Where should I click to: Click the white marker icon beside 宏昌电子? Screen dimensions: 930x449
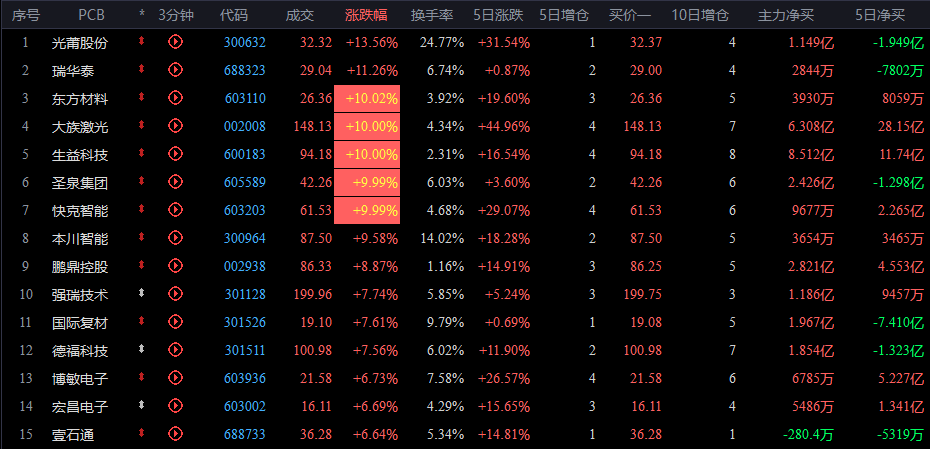(141, 406)
